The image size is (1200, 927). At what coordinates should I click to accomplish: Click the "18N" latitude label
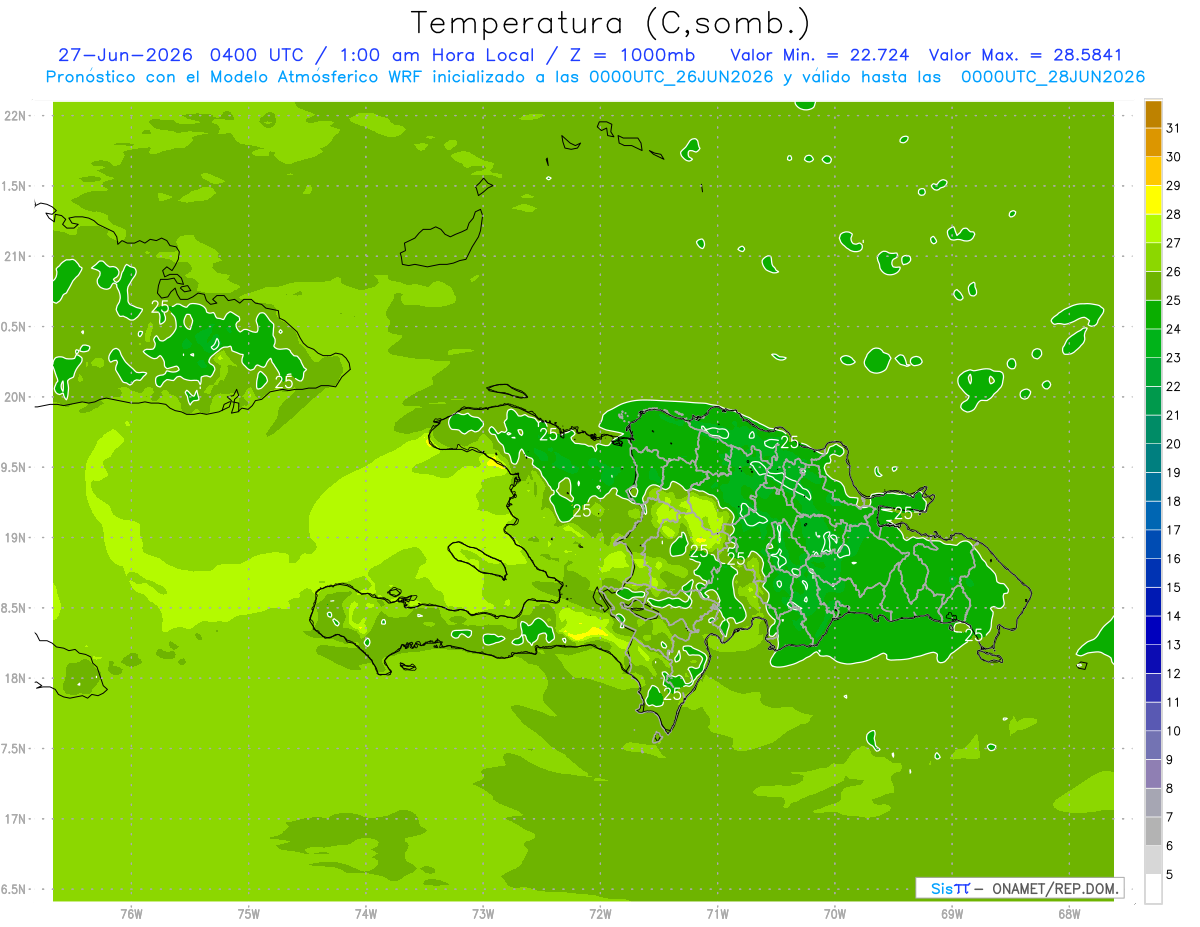tap(15, 678)
